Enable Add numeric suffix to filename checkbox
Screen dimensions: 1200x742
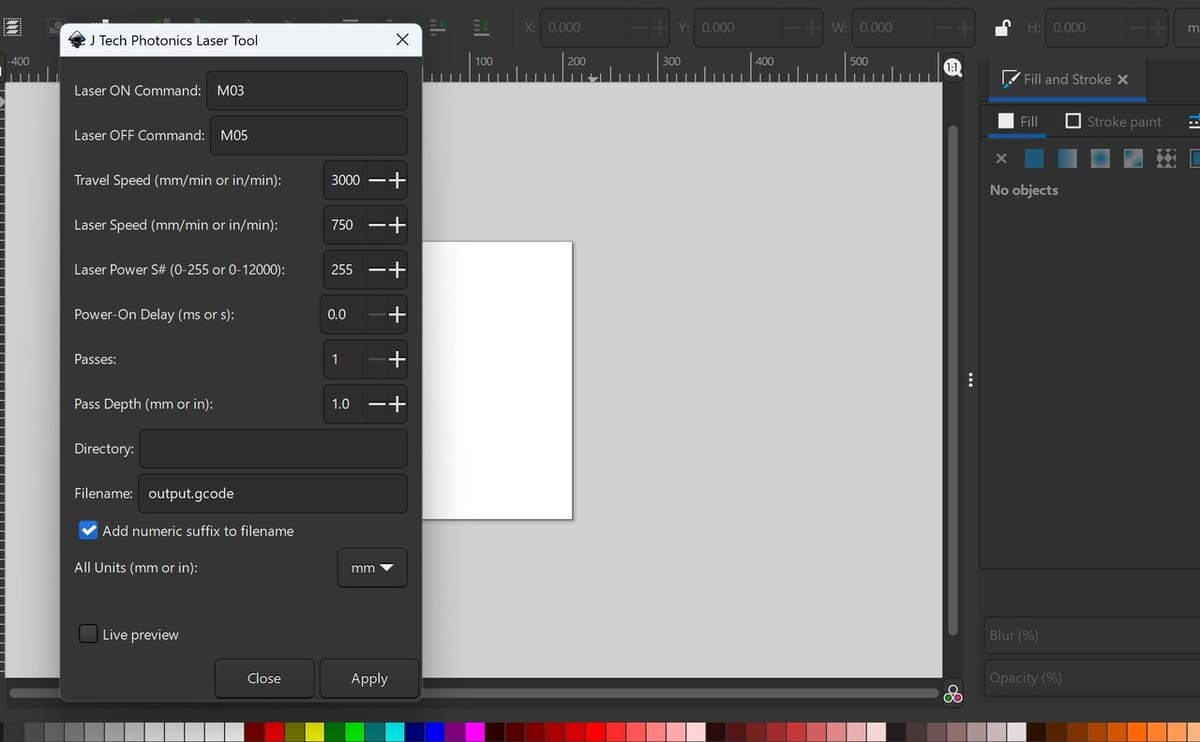coord(89,530)
